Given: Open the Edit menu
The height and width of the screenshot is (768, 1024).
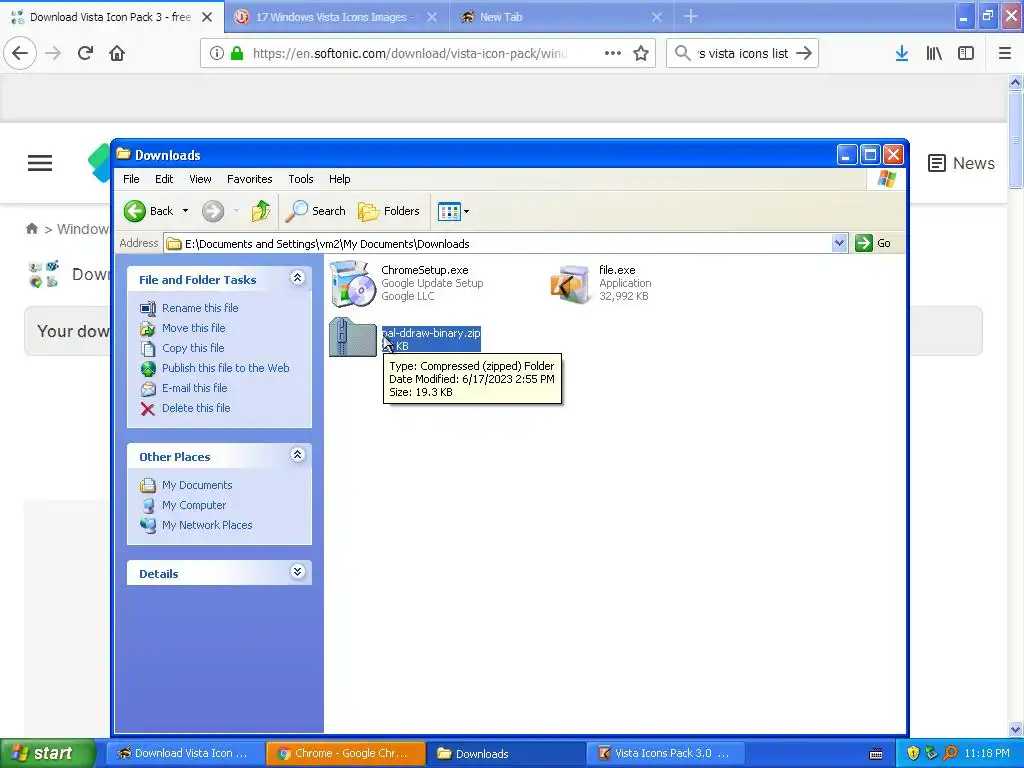Looking at the screenshot, I should 164,179.
